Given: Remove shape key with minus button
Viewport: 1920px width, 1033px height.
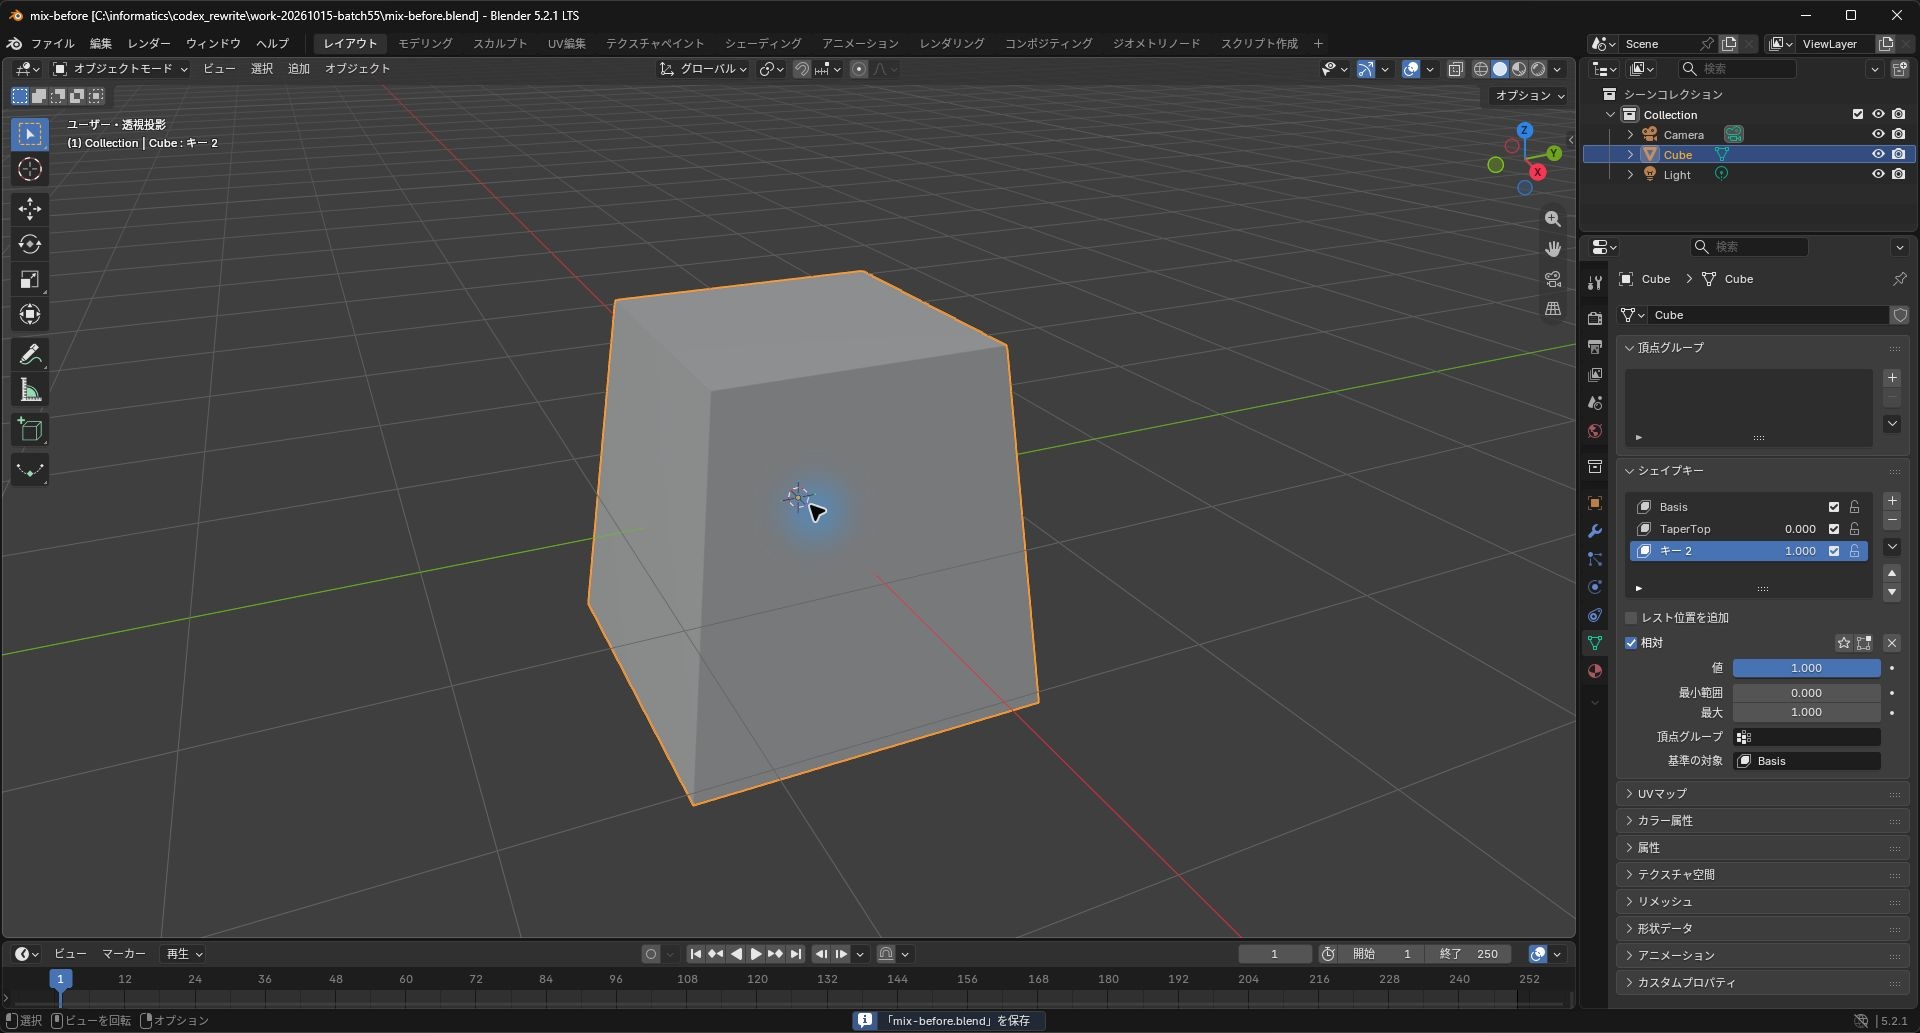Looking at the screenshot, I should (x=1892, y=521).
